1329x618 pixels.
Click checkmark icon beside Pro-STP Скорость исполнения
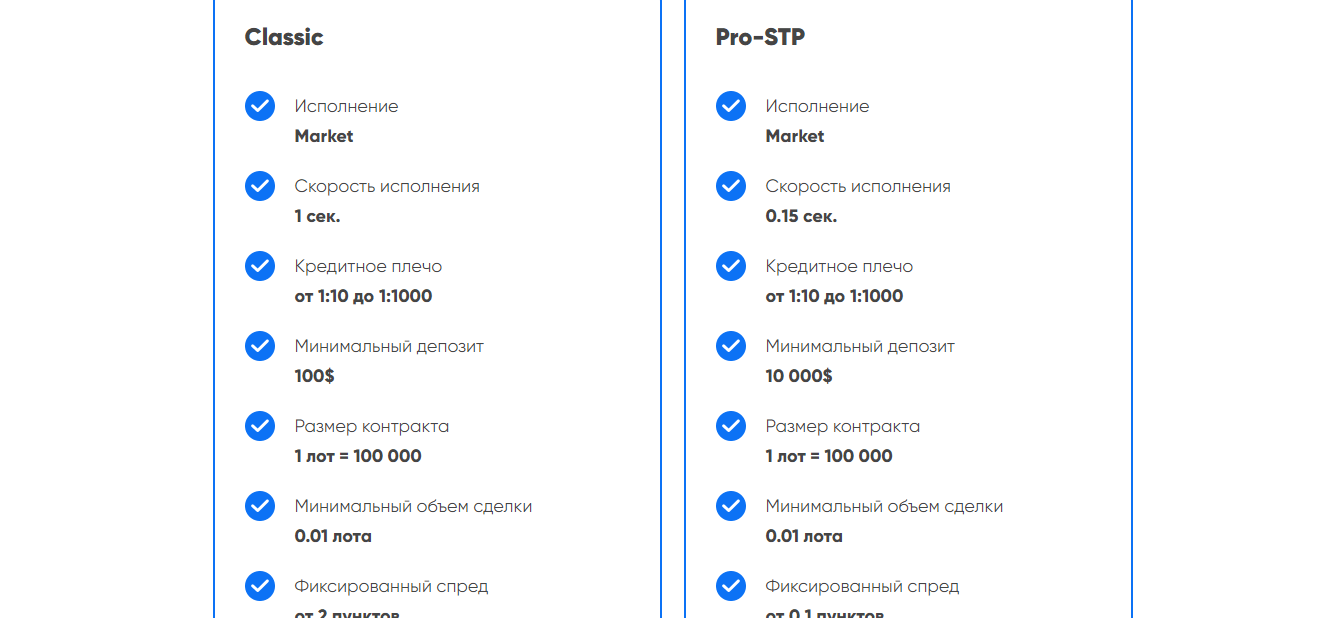click(731, 186)
